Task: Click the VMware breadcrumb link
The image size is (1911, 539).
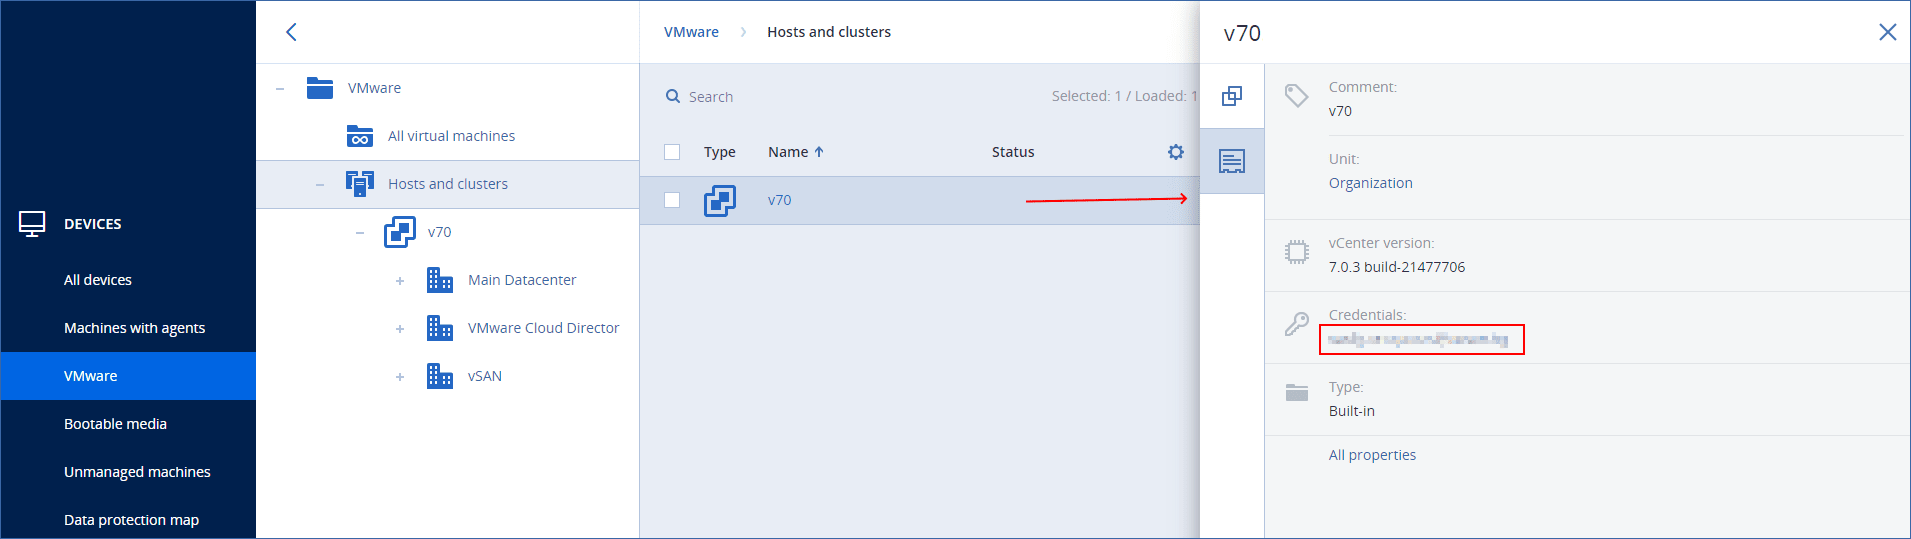Action: click(691, 32)
